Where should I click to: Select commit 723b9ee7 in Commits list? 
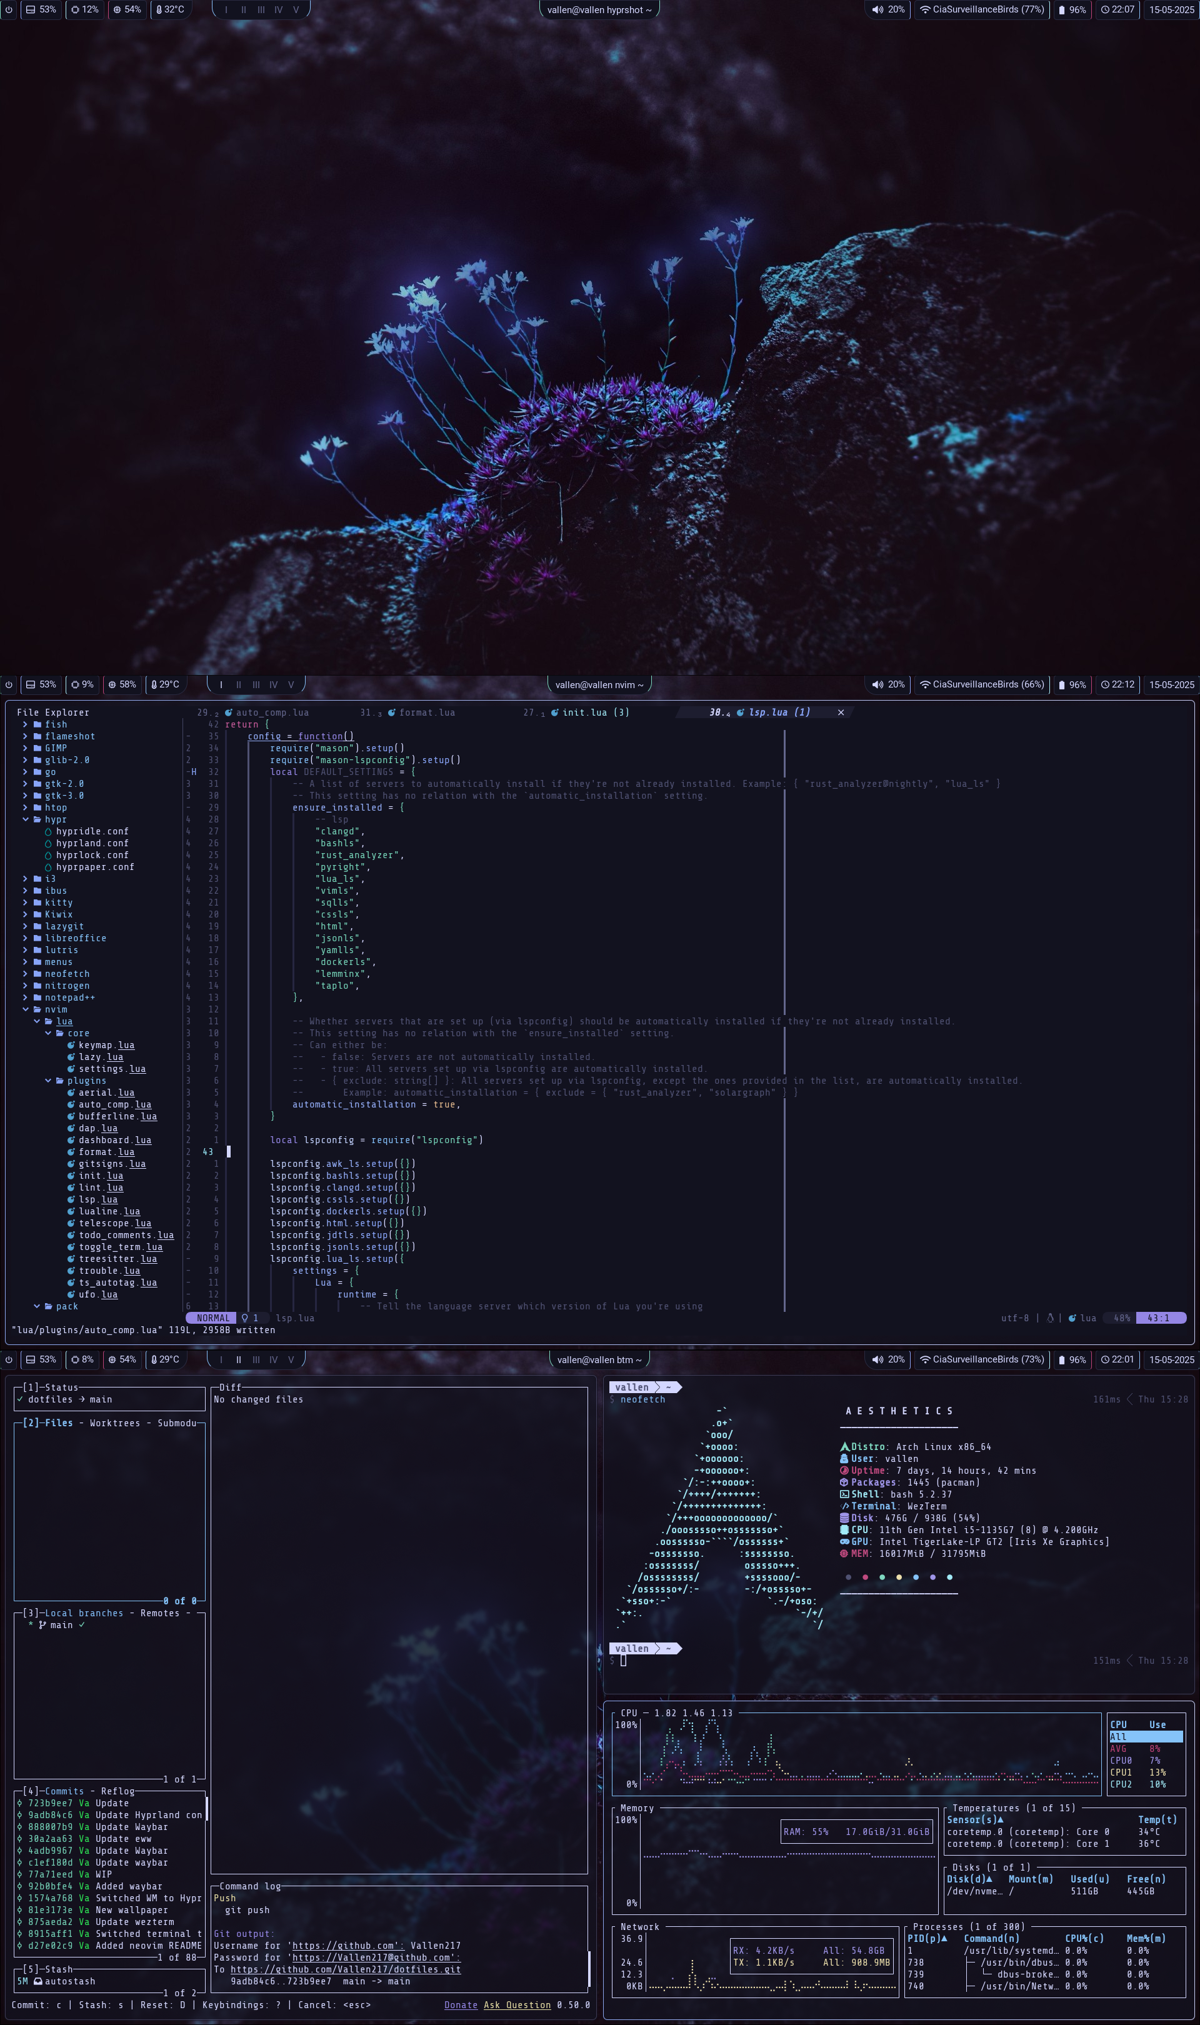point(50,1803)
